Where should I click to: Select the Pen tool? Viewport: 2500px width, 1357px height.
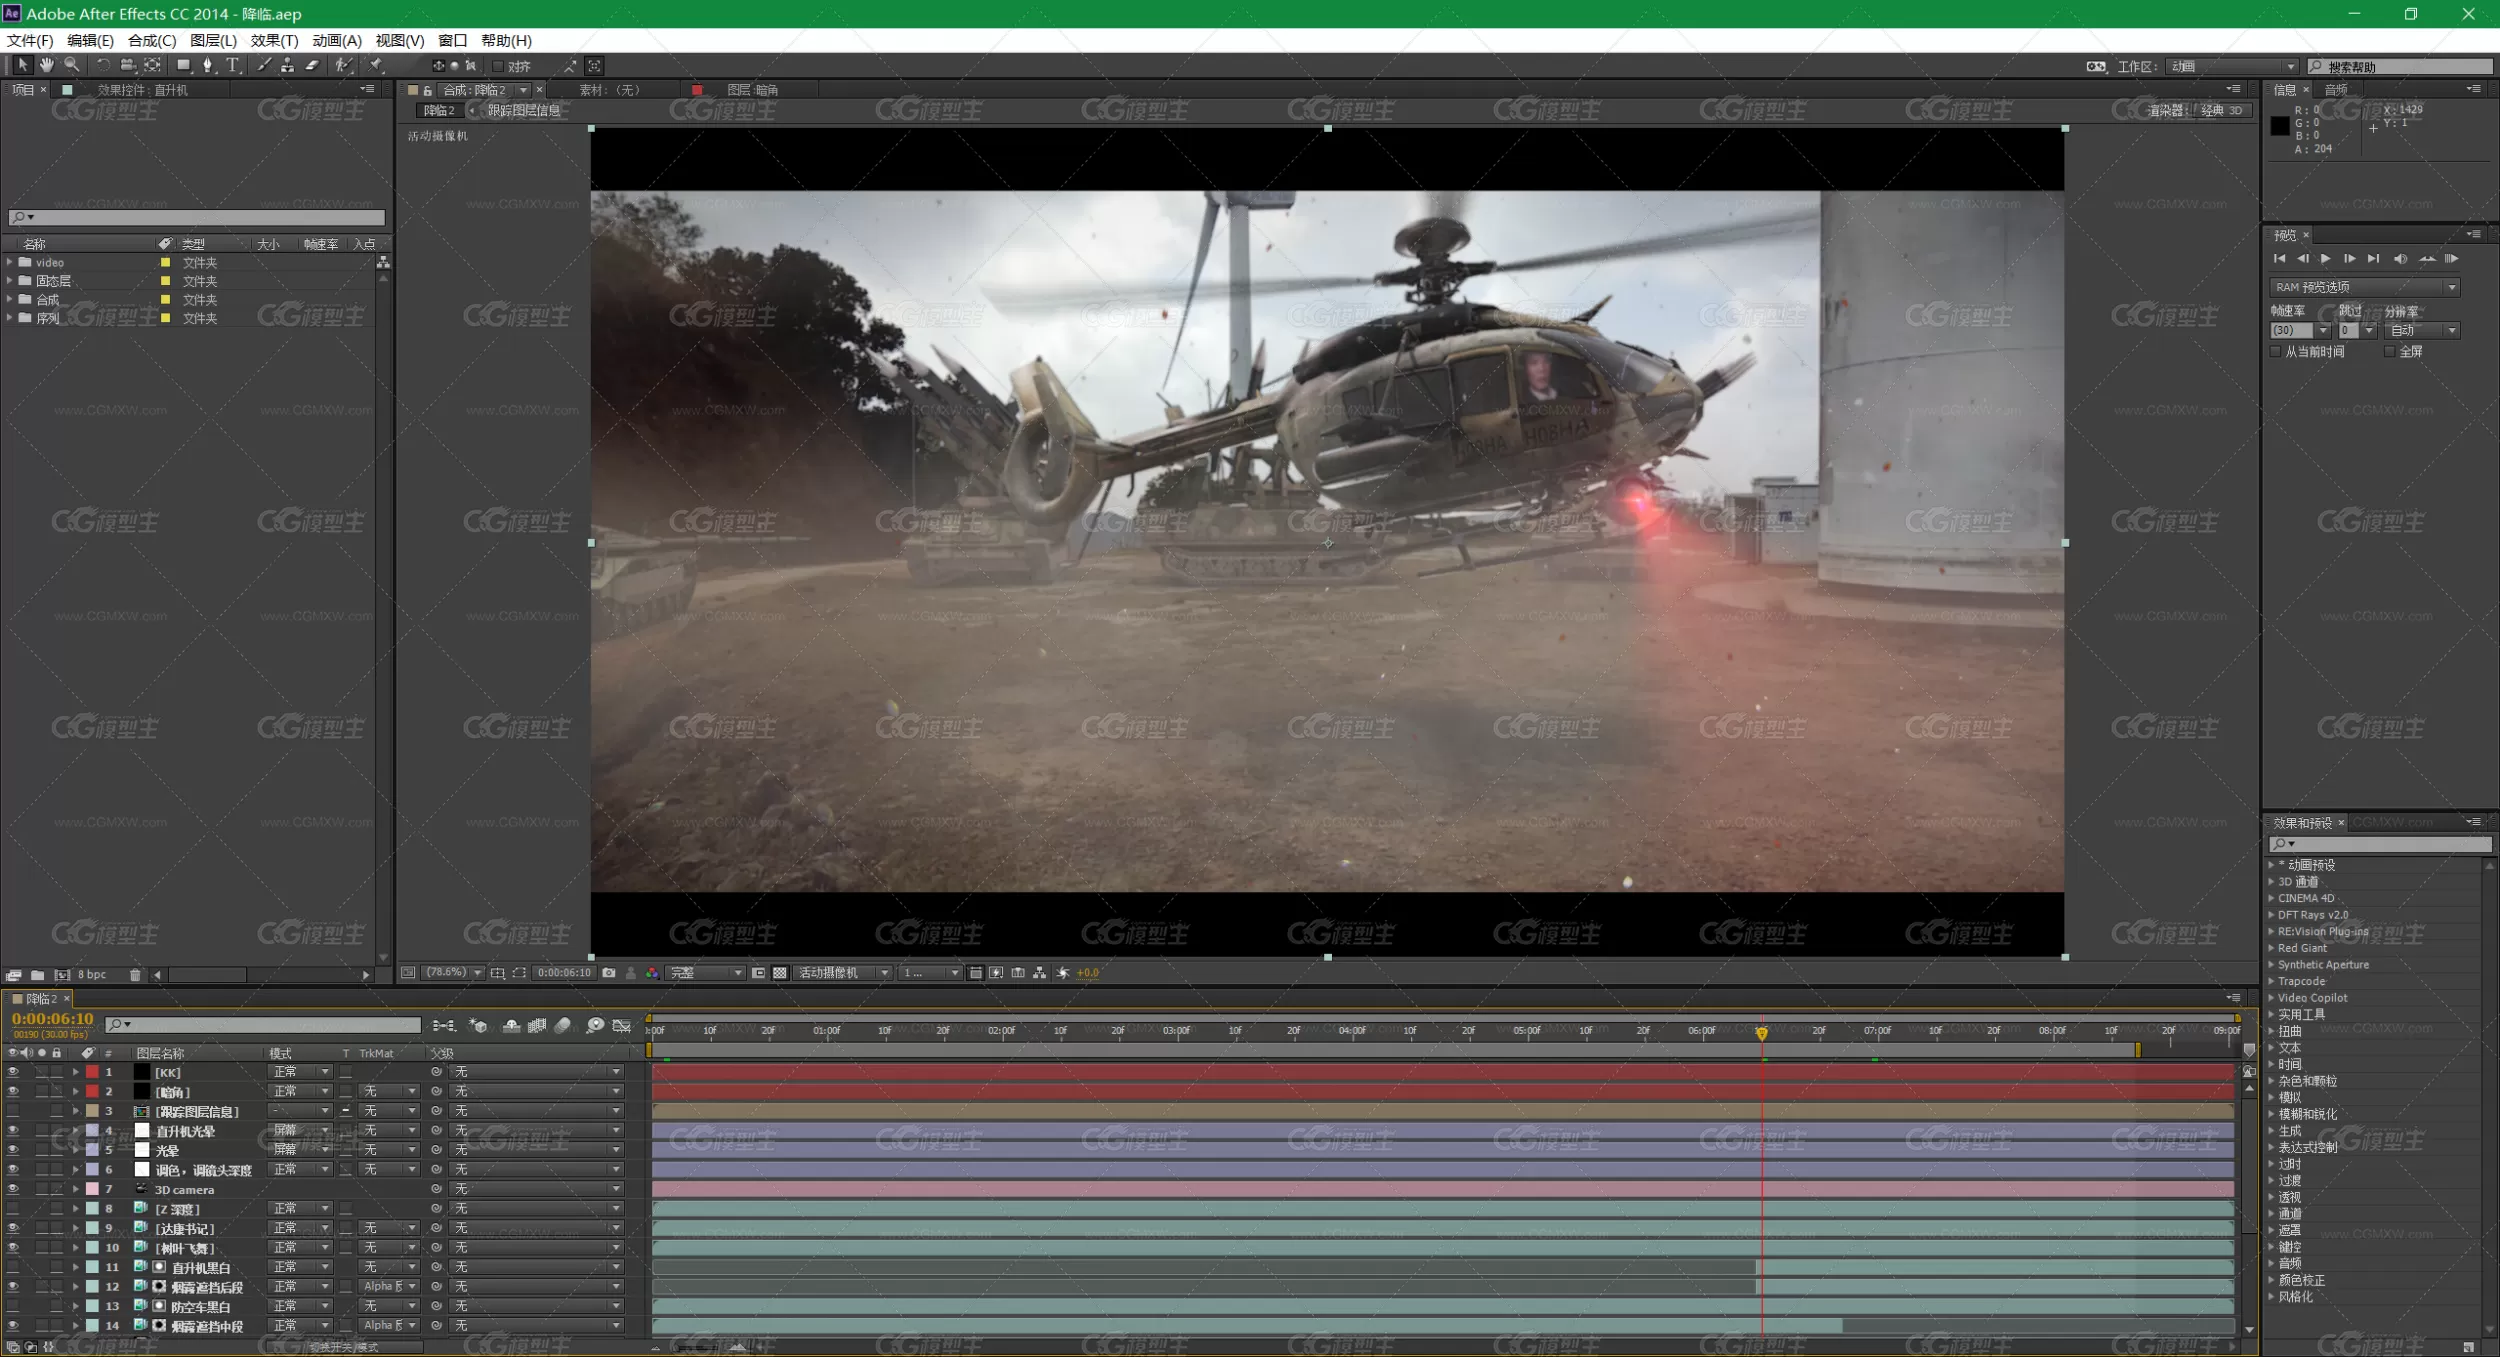tap(208, 65)
